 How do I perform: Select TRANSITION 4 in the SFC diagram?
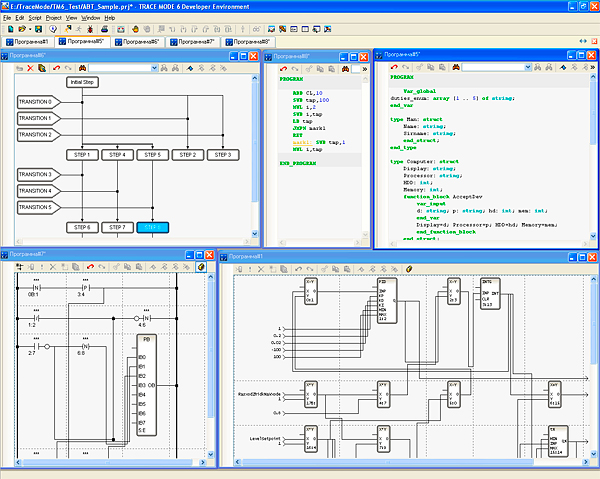tap(39, 191)
